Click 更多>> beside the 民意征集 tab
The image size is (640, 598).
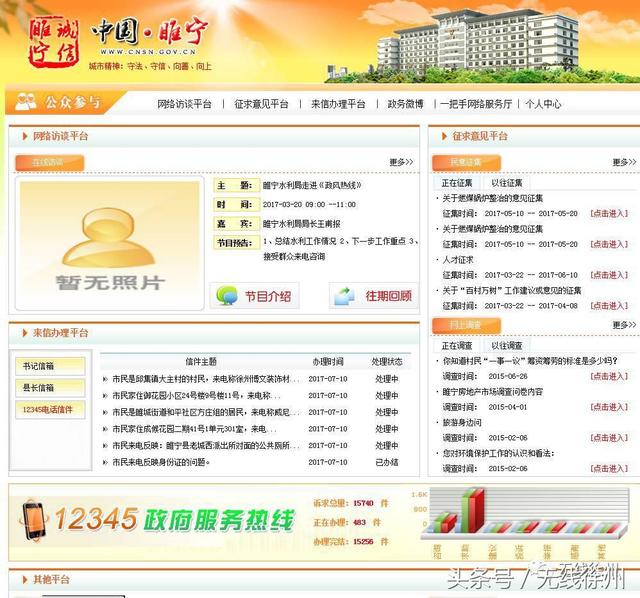[x=624, y=162]
